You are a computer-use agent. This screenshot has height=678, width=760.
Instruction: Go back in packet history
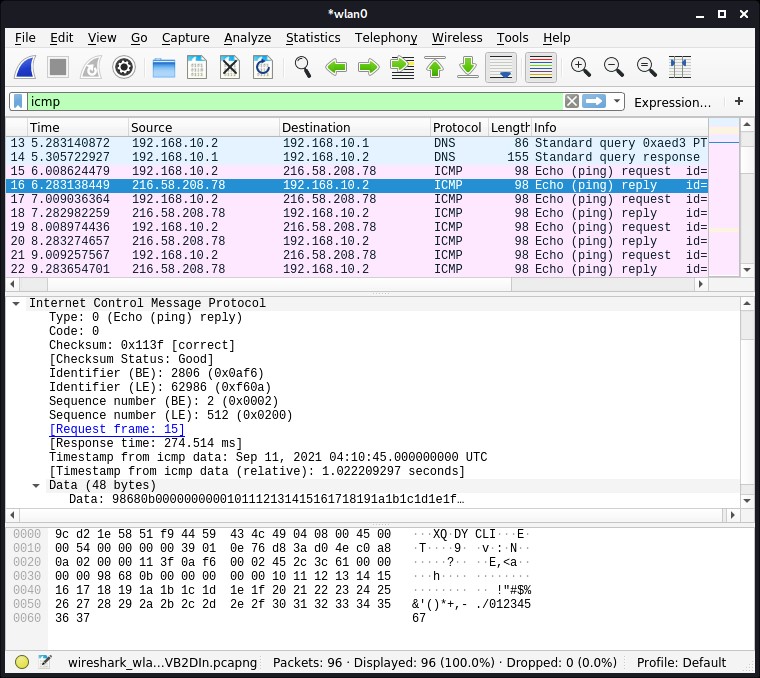tap(336, 67)
